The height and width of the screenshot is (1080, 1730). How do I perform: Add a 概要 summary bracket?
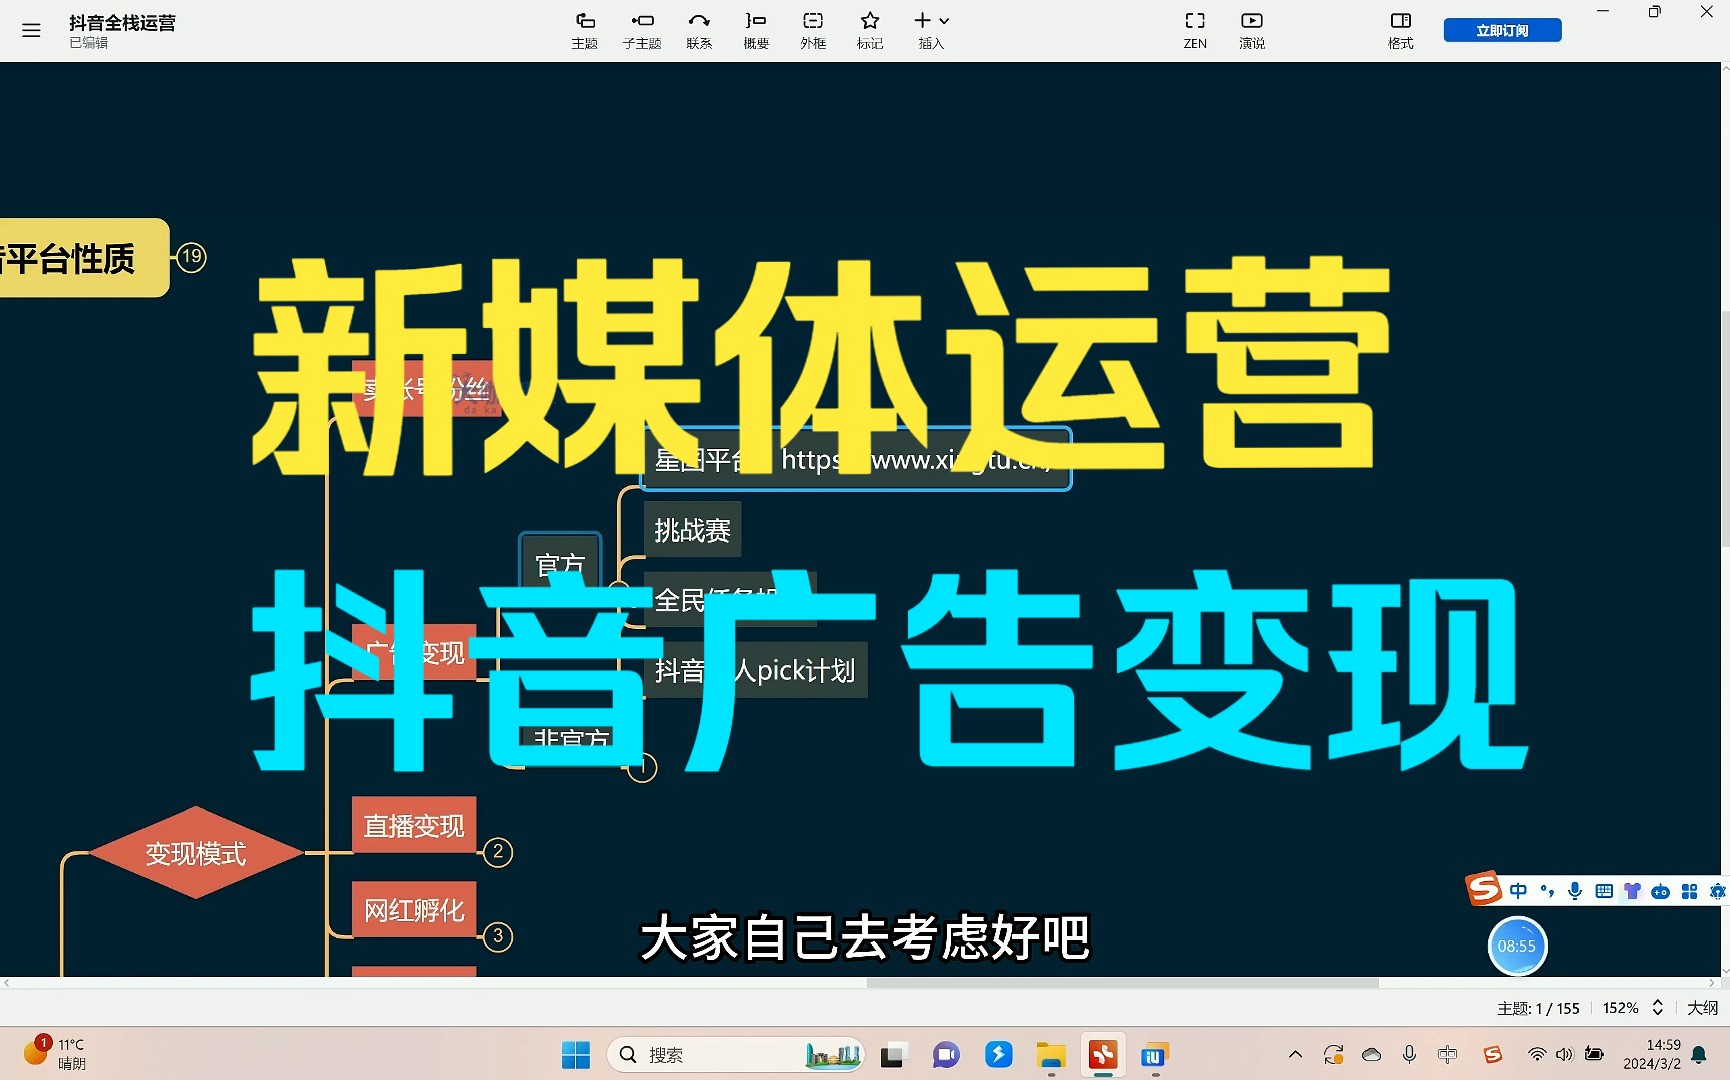click(756, 30)
